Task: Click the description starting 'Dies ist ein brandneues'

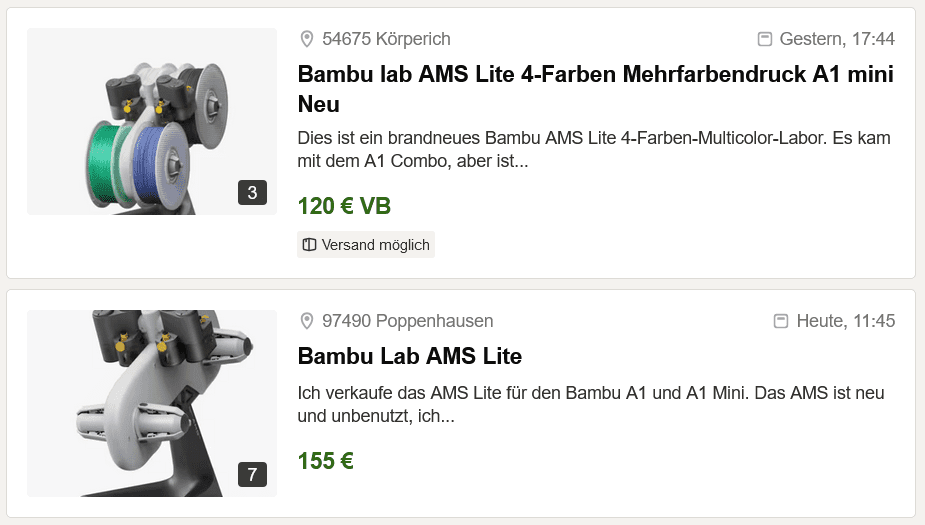Action: point(594,149)
